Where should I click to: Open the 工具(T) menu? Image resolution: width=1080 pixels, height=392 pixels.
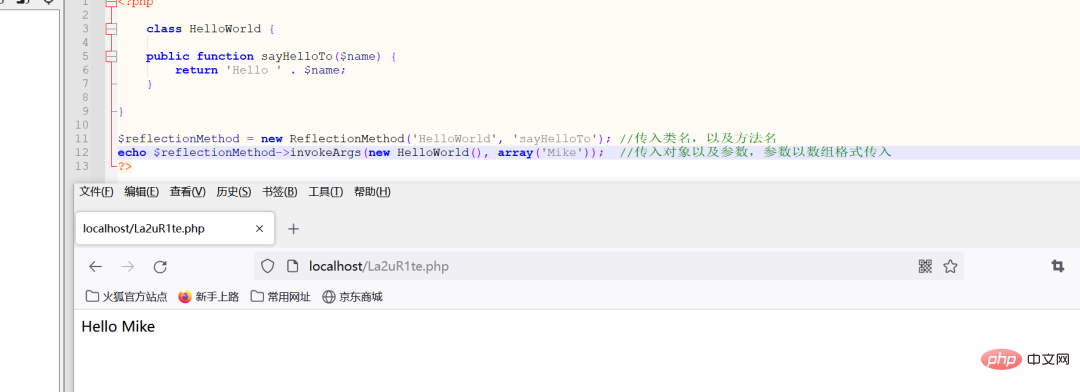pos(326,192)
